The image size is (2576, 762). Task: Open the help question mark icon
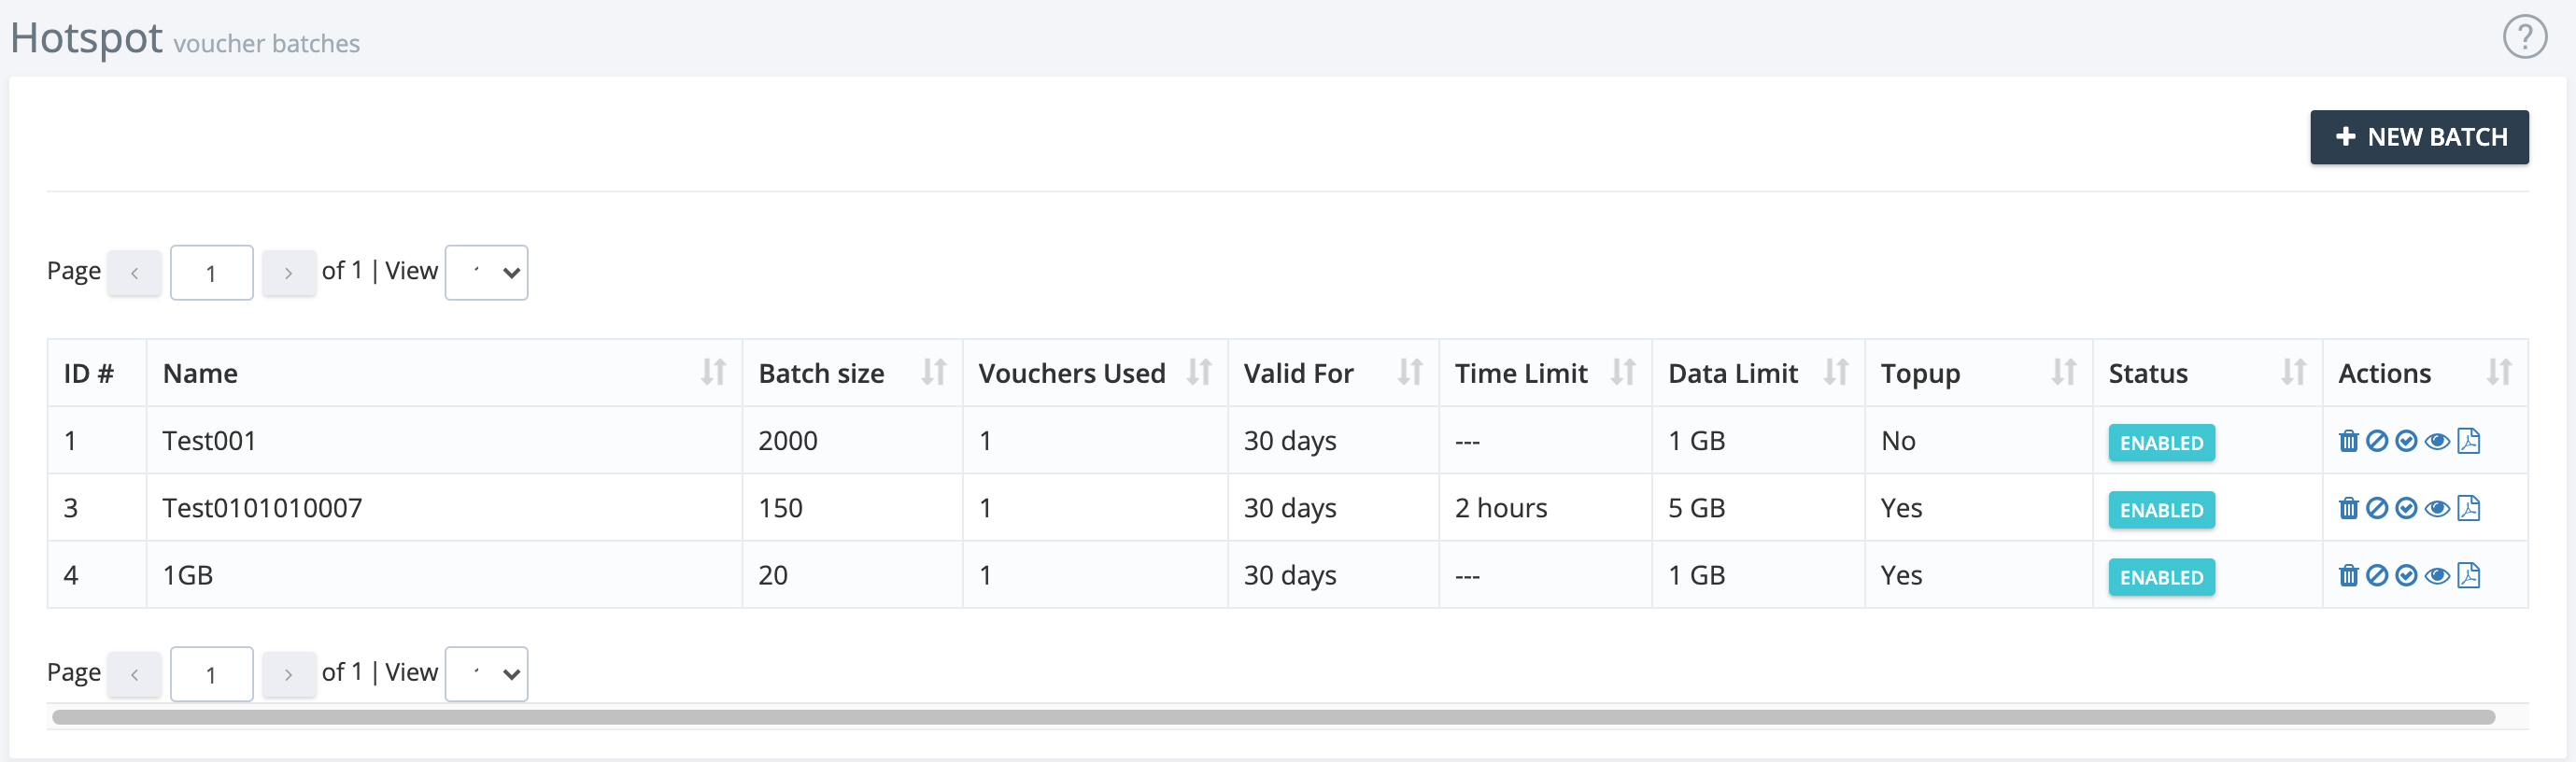click(x=2524, y=38)
